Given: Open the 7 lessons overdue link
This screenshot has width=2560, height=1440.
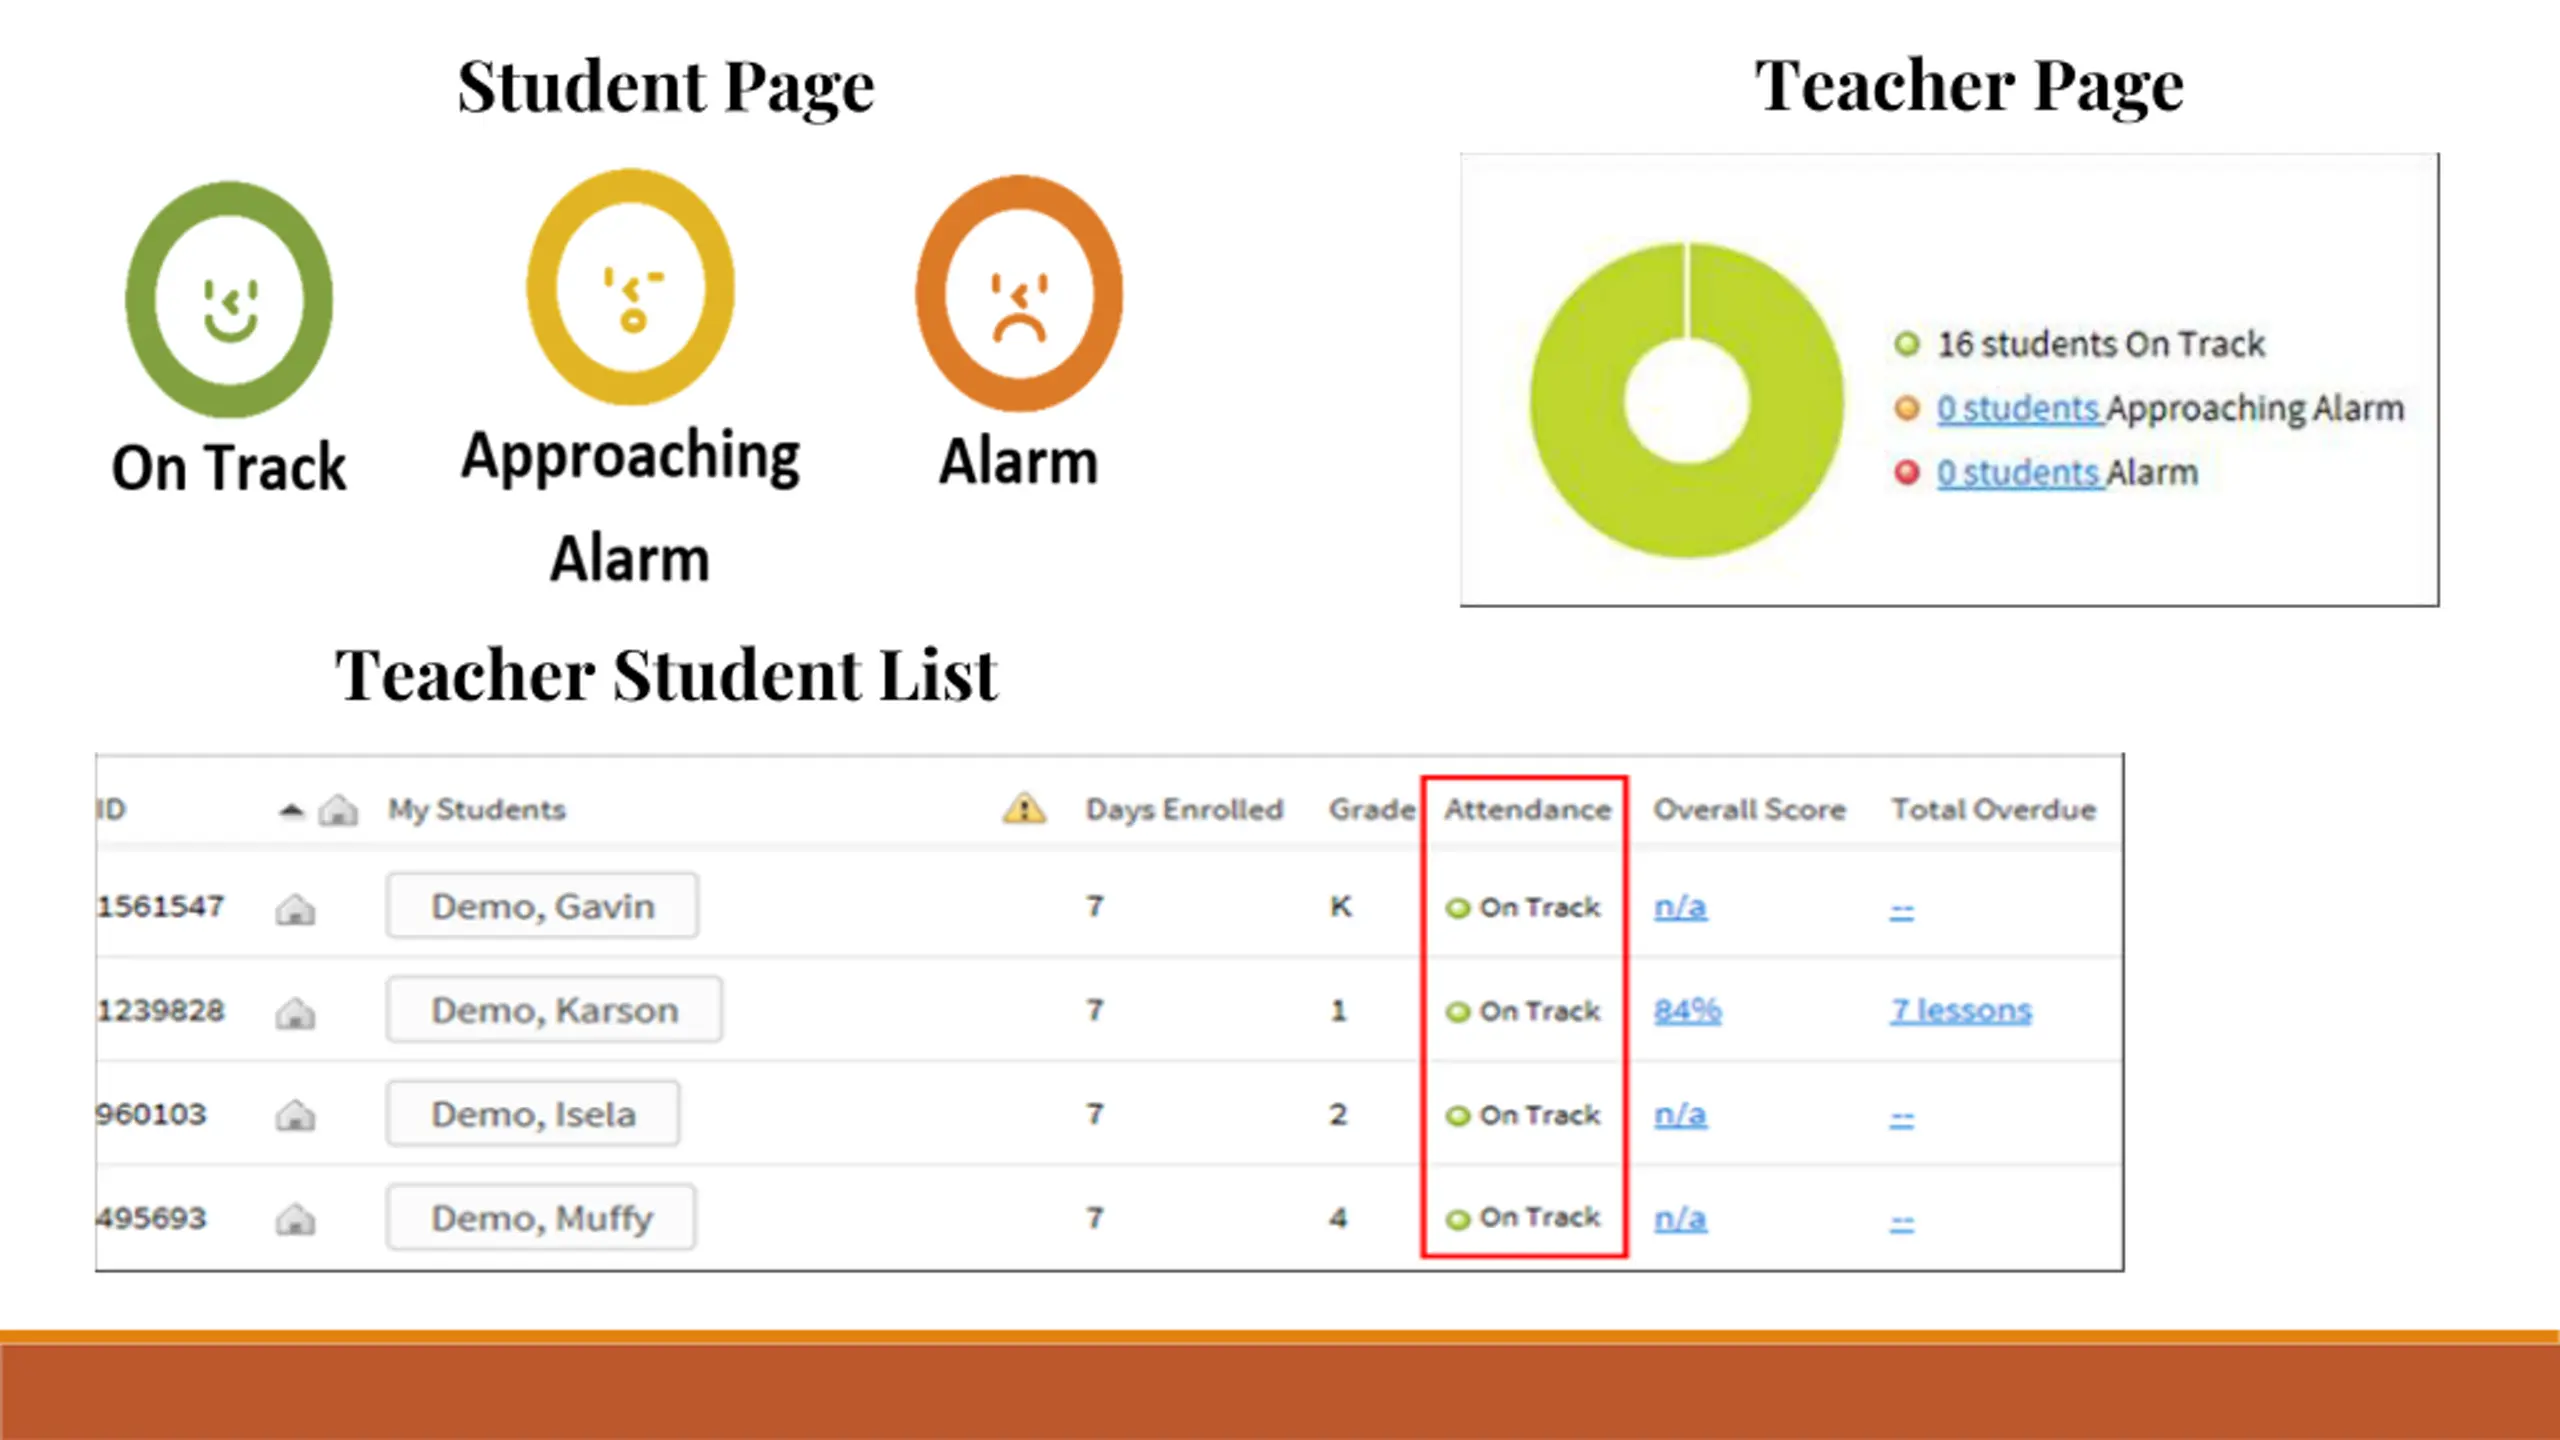Looking at the screenshot, I should [x=1960, y=1010].
